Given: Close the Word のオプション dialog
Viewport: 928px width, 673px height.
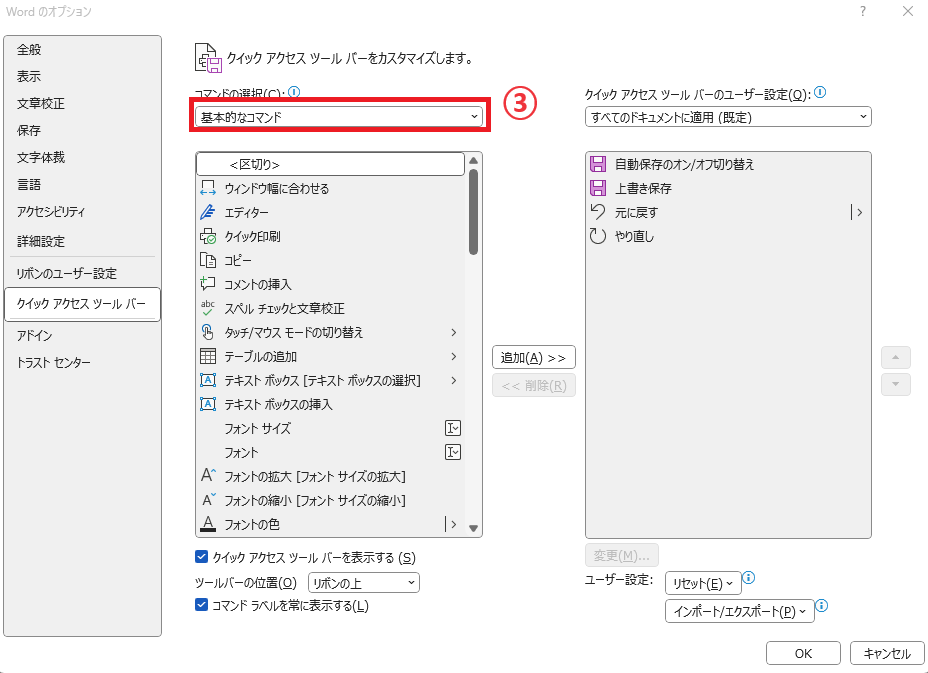Looking at the screenshot, I should point(908,11).
